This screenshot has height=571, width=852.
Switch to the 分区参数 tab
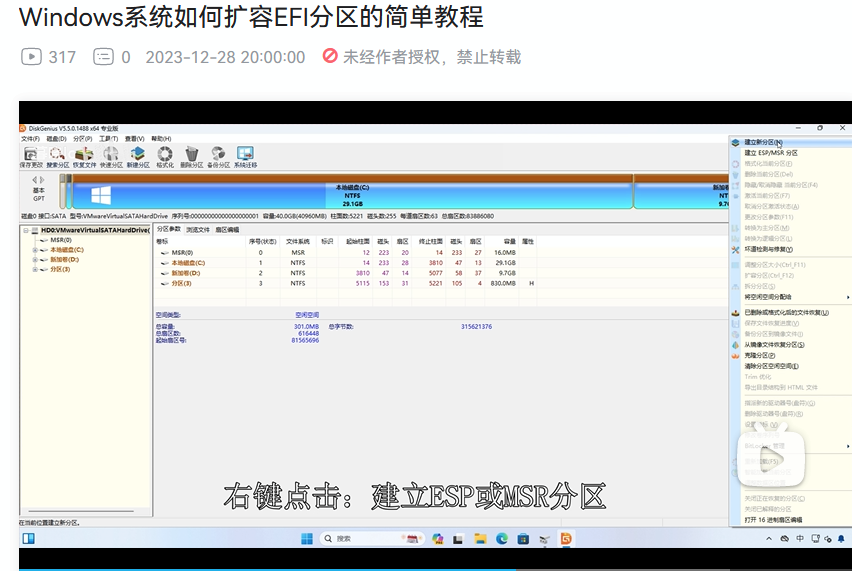click(x=169, y=229)
